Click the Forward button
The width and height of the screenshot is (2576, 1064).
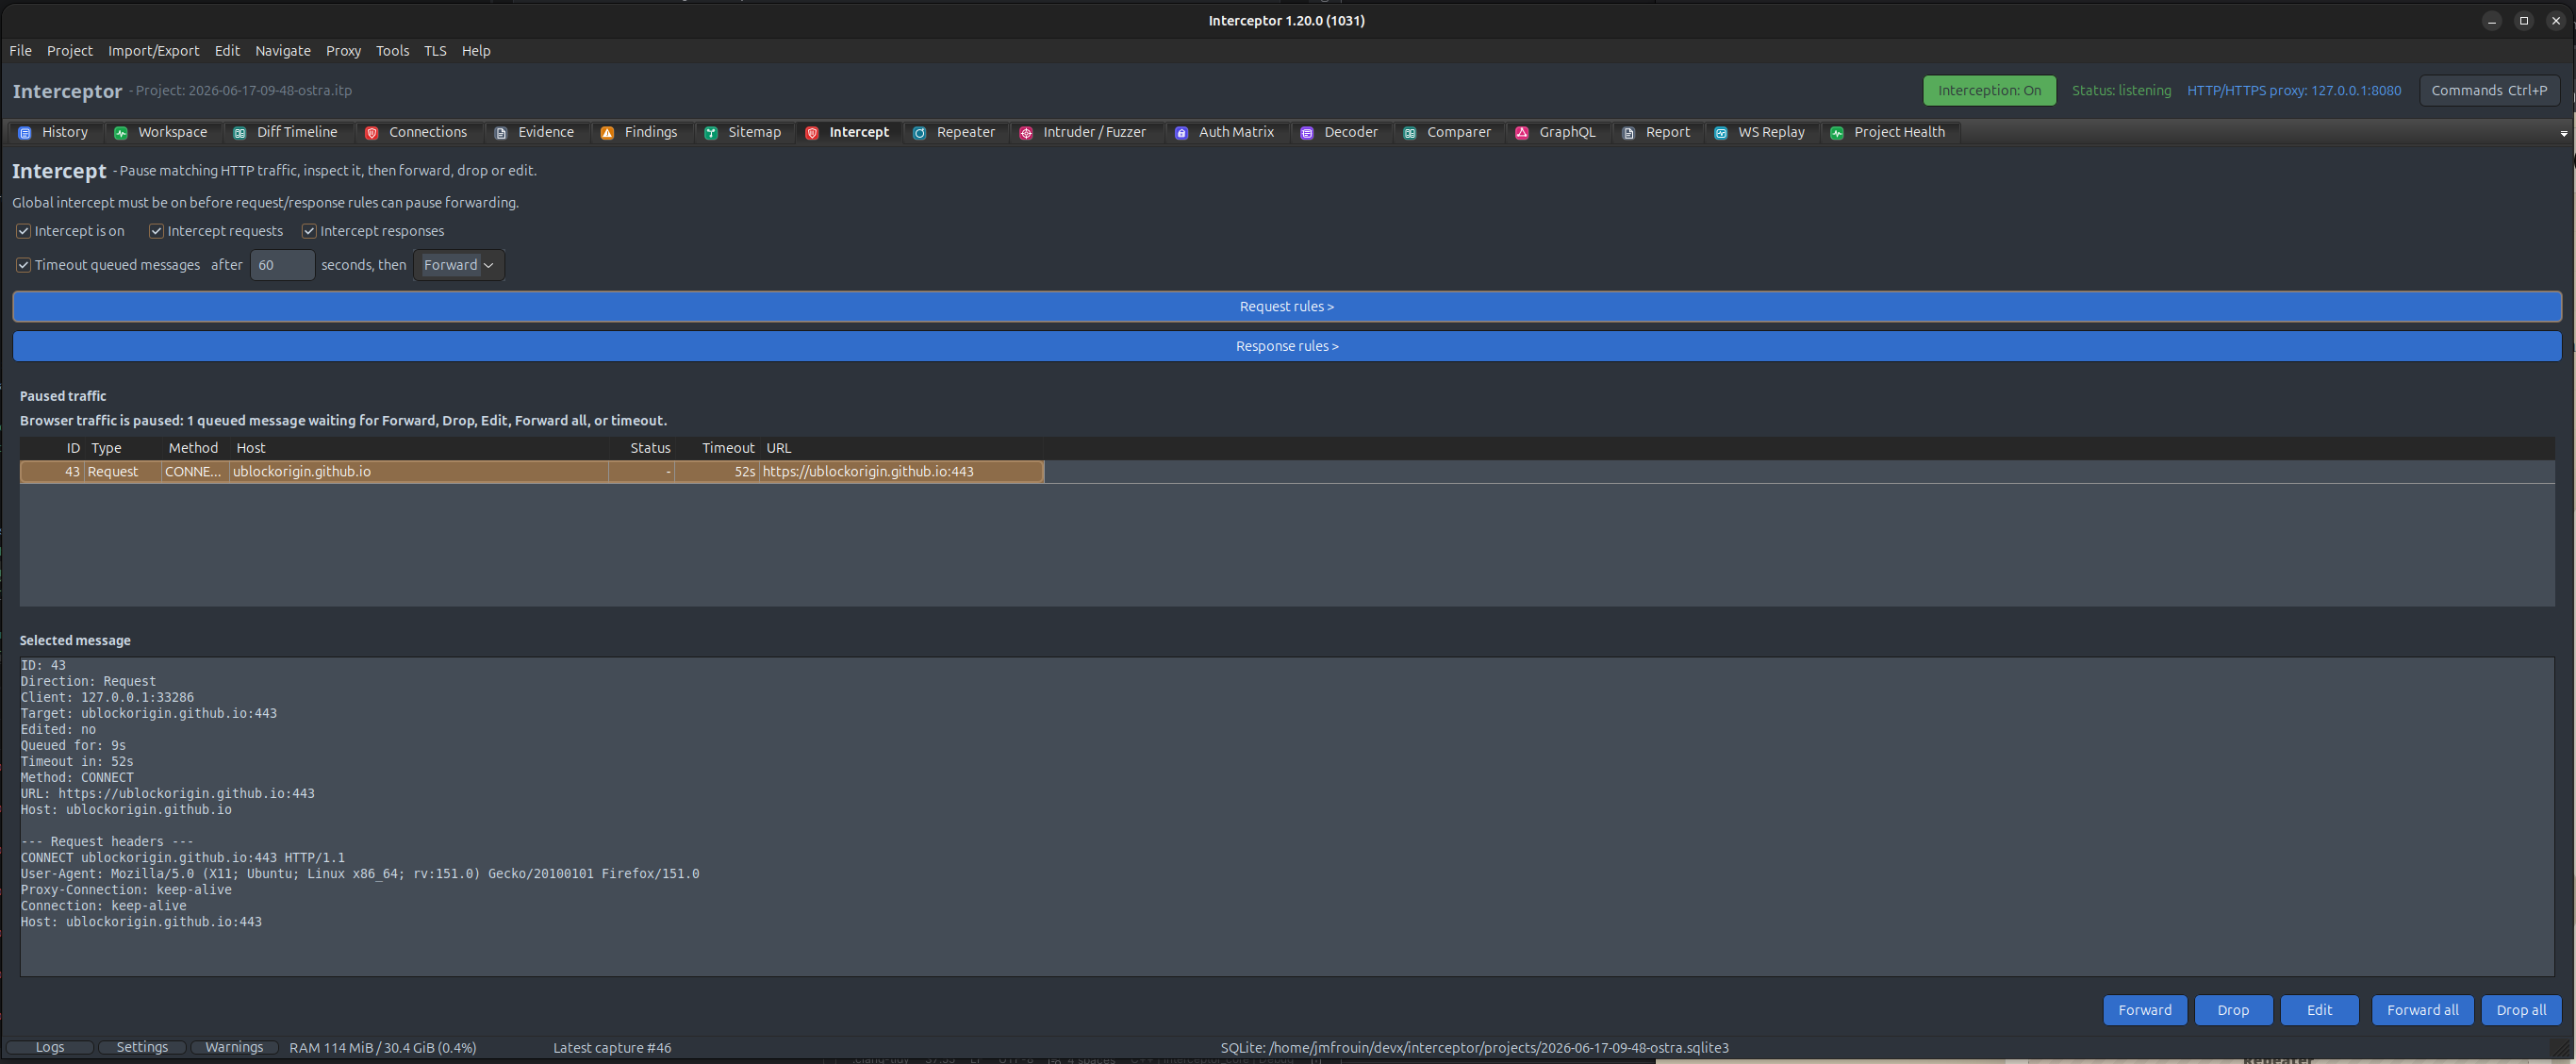coord(2145,1010)
